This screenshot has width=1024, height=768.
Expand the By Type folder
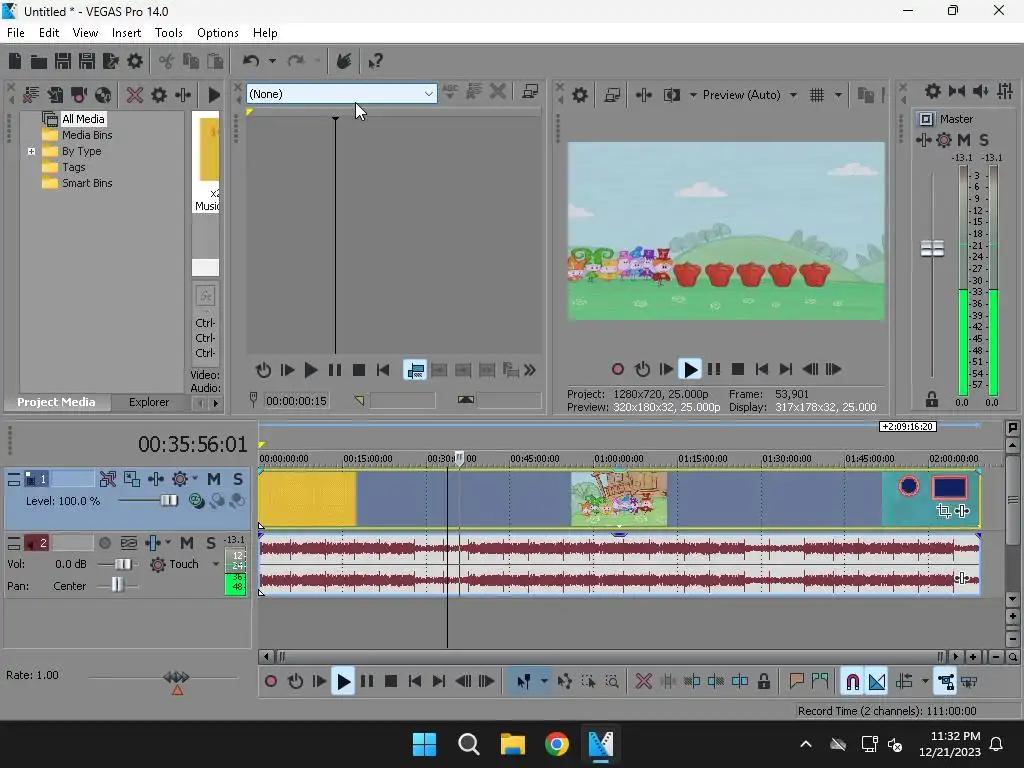point(31,152)
